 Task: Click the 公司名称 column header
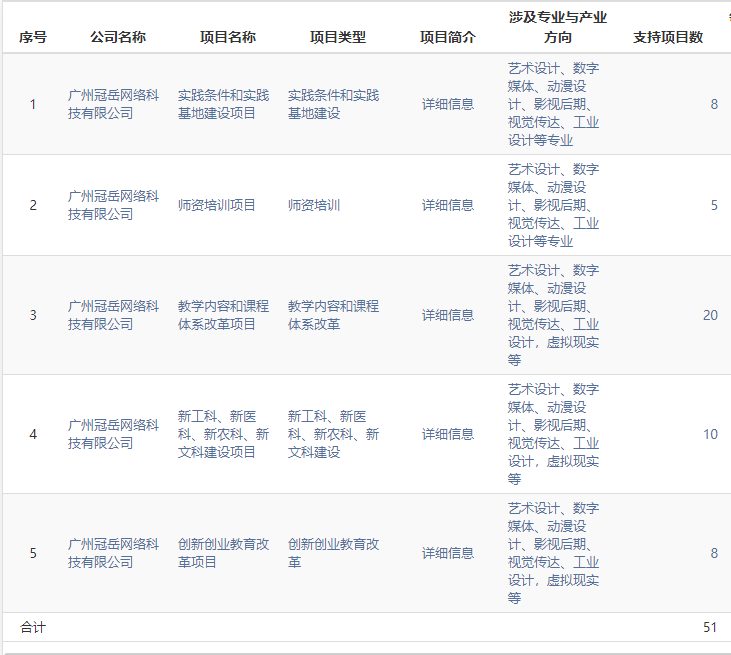click(118, 37)
